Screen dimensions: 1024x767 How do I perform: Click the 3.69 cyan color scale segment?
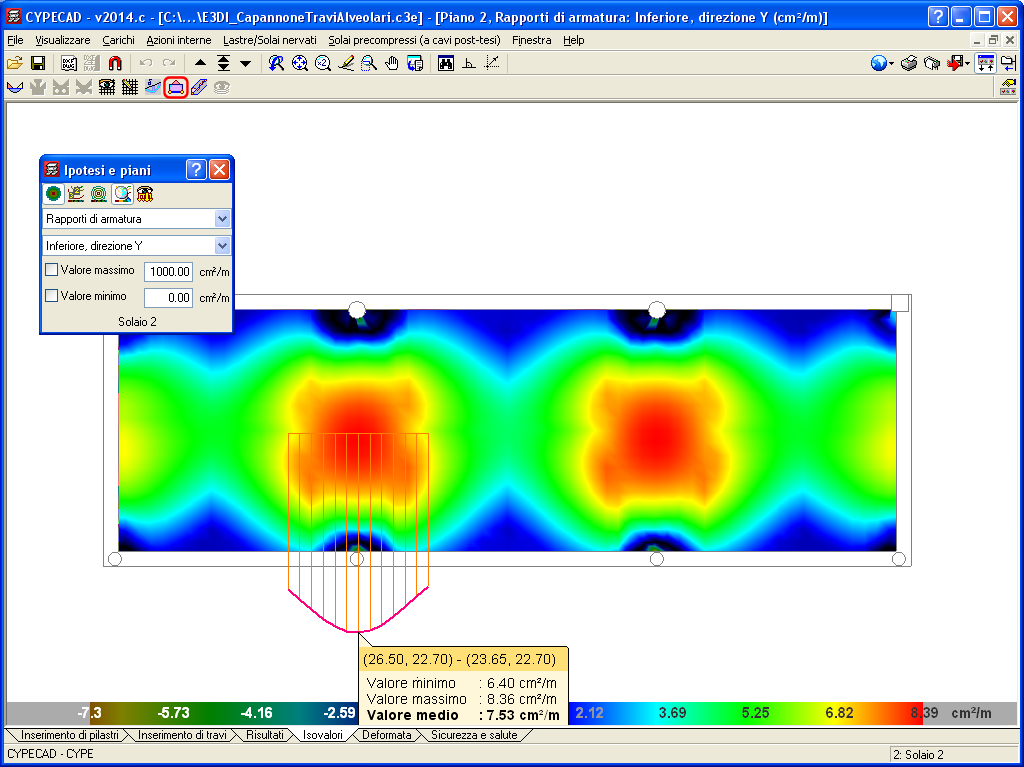(x=672, y=713)
